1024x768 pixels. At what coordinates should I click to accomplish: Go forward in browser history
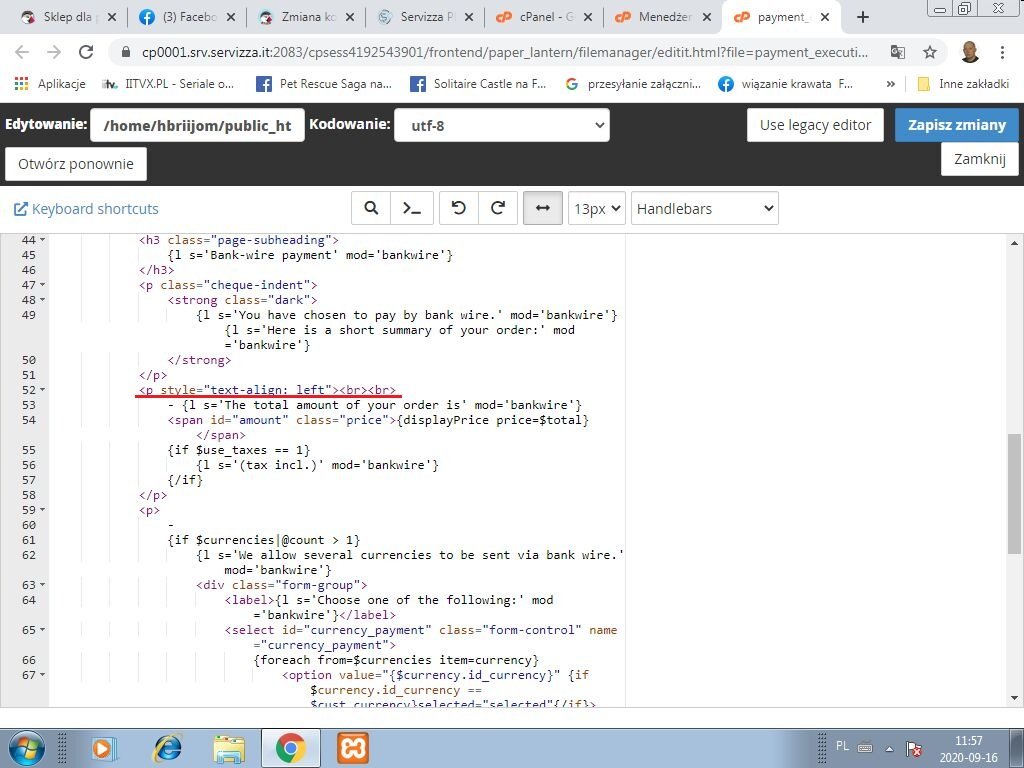coord(54,52)
